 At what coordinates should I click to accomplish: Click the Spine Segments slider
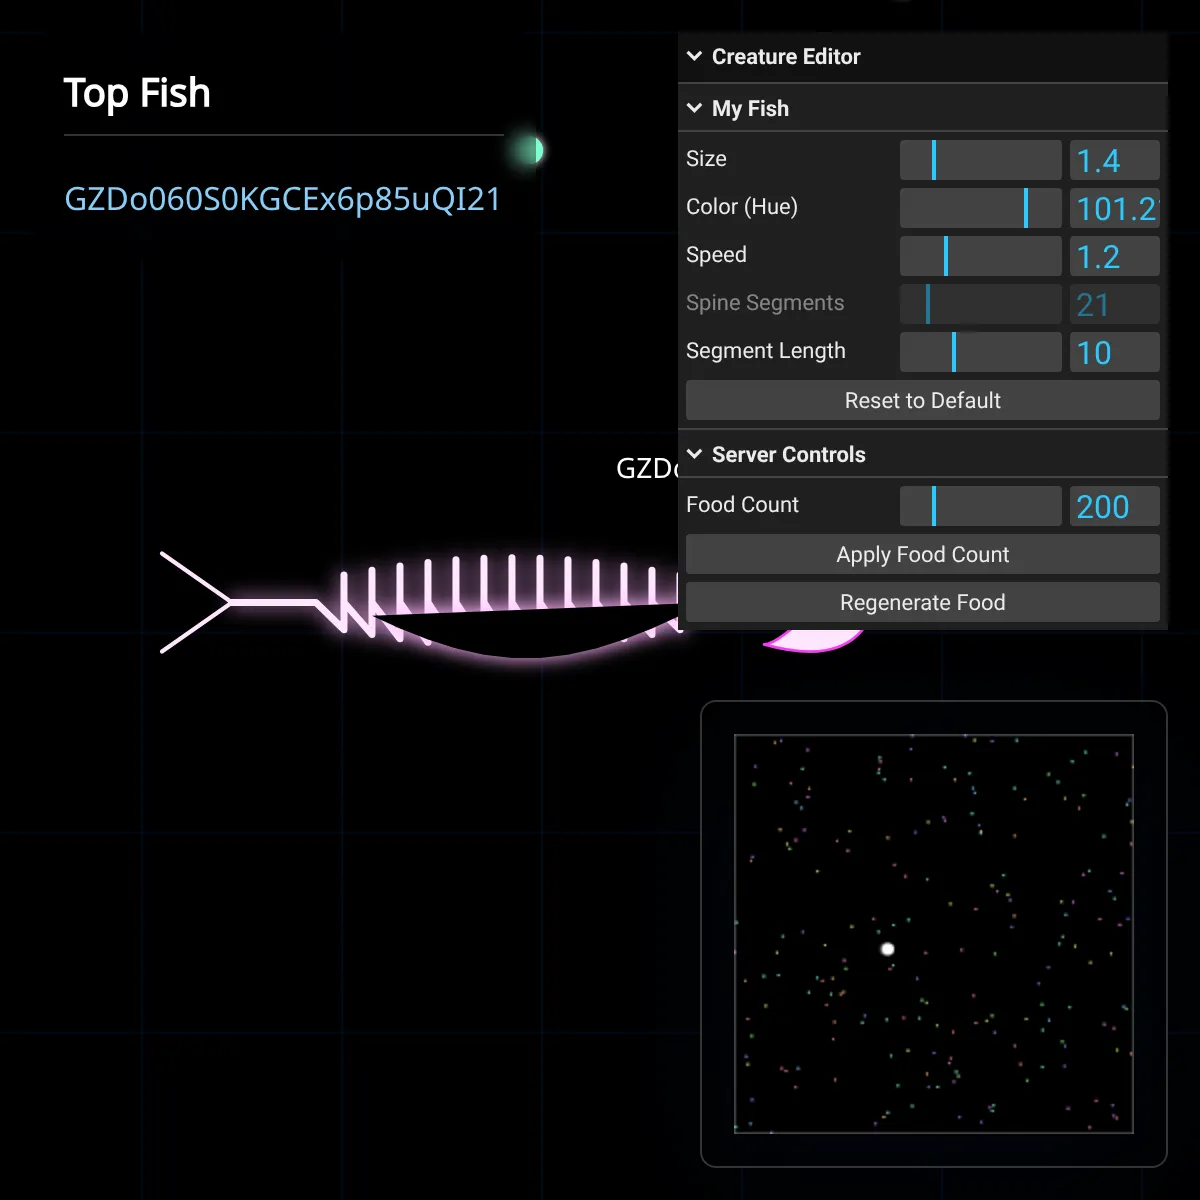coord(981,304)
